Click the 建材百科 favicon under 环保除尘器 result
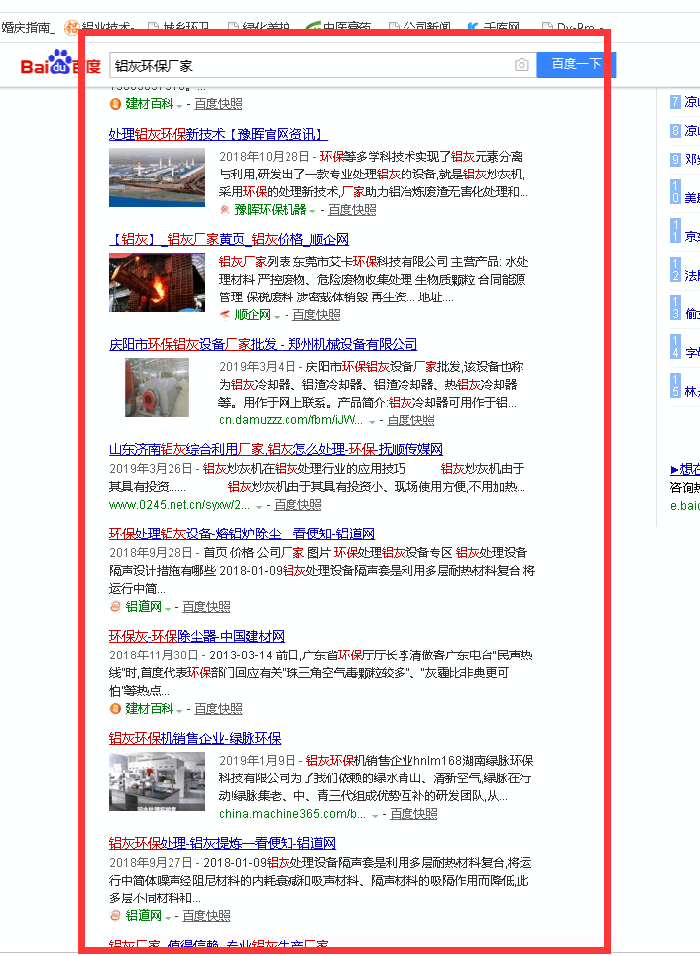Image resolution: width=700 pixels, height=956 pixels. click(x=115, y=708)
